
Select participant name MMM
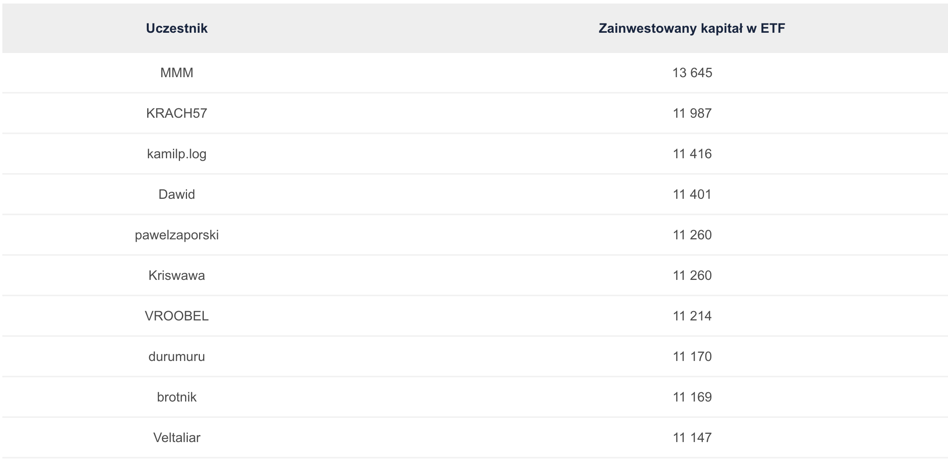176,73
